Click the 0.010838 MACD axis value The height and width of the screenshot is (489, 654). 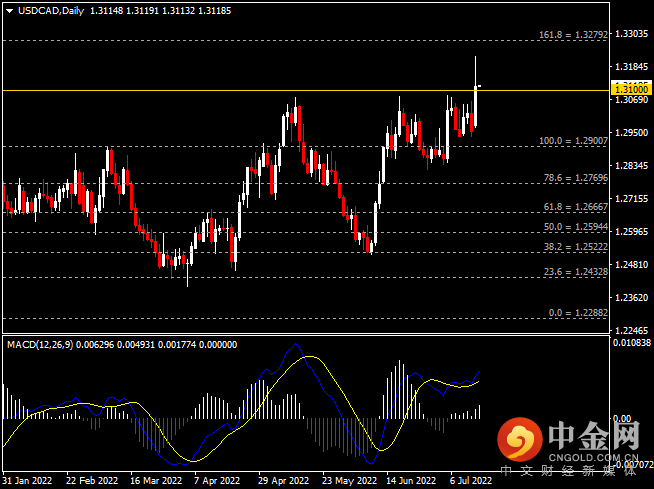coord(632,343)
